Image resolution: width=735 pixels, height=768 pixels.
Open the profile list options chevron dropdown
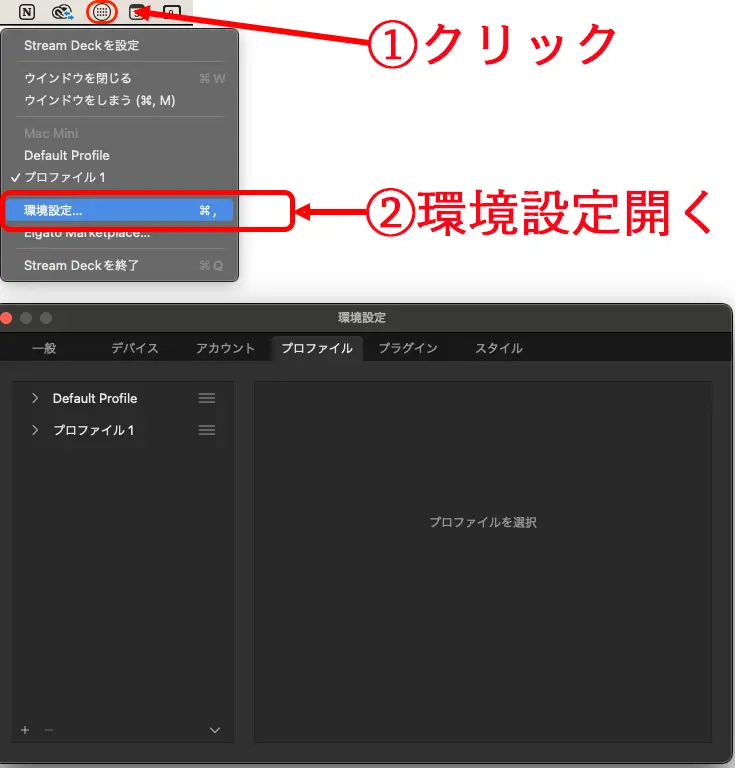click(x=214, y=730)
